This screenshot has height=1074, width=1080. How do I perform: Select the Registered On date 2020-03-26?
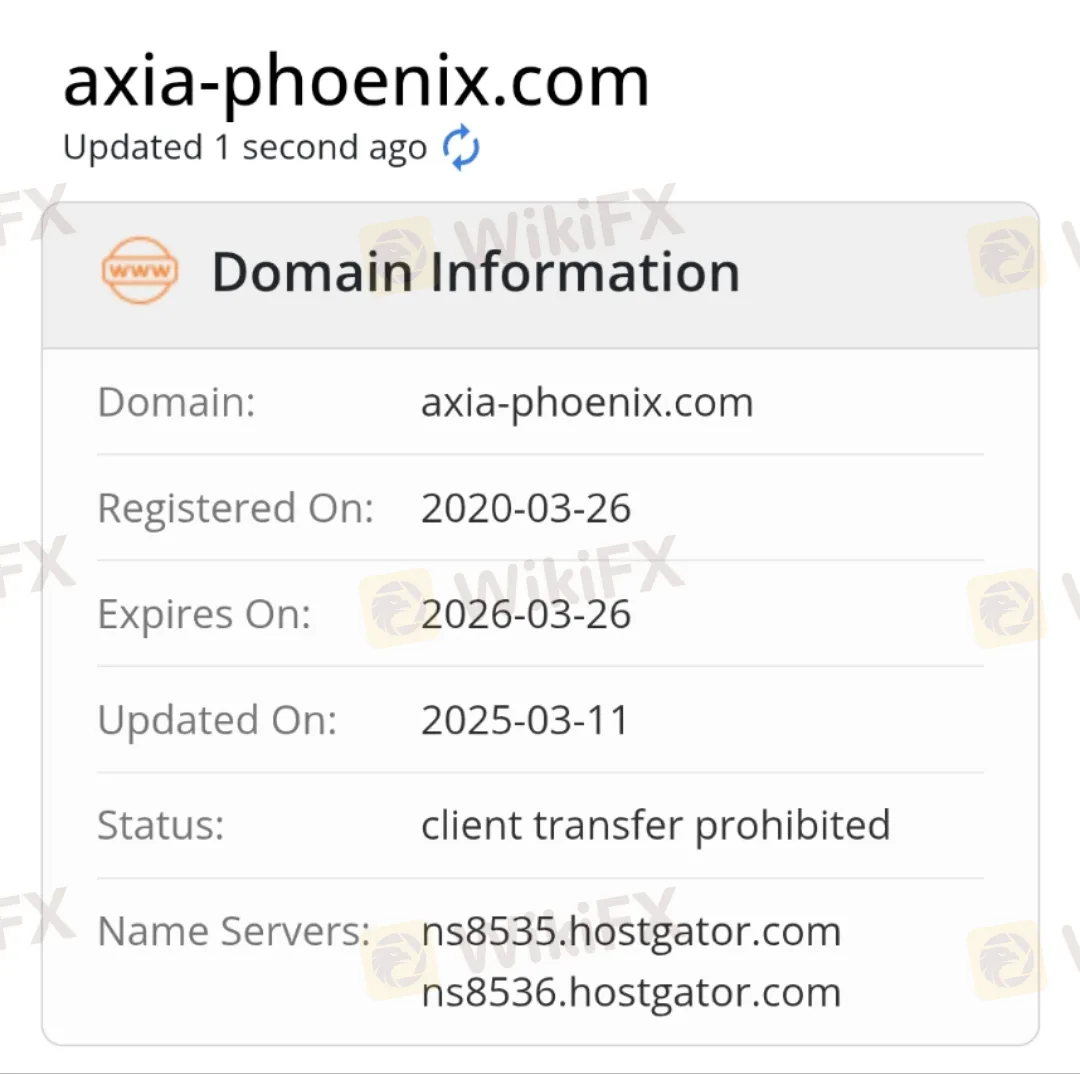pyautogui.click(x=526, y=508)
